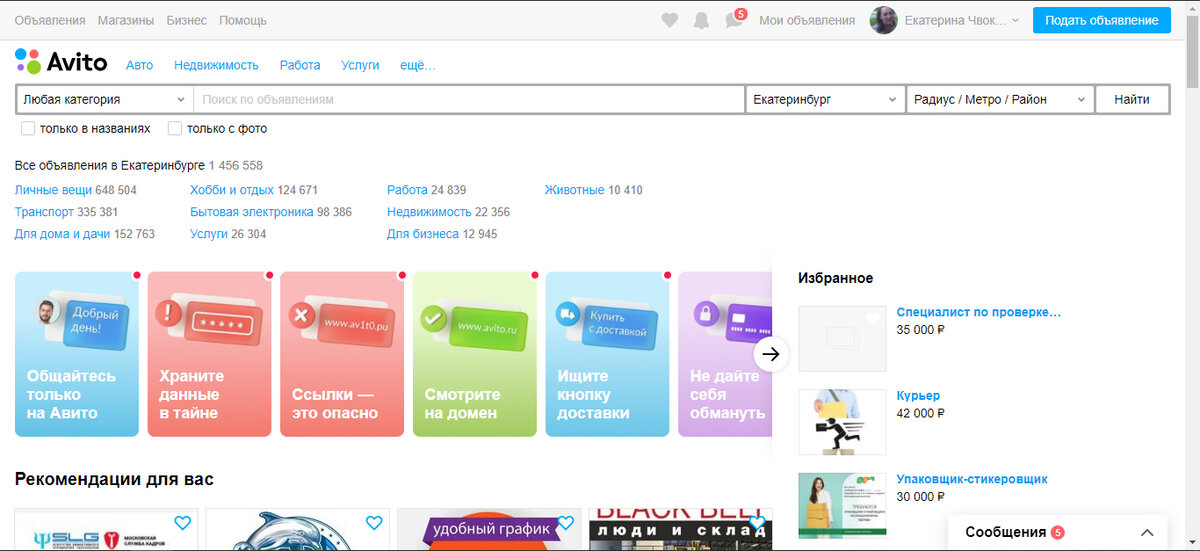Open 'Радиус / Метро / Район' dropdown
This screenshot has width=1200, height=551.
click(1000, 100)
